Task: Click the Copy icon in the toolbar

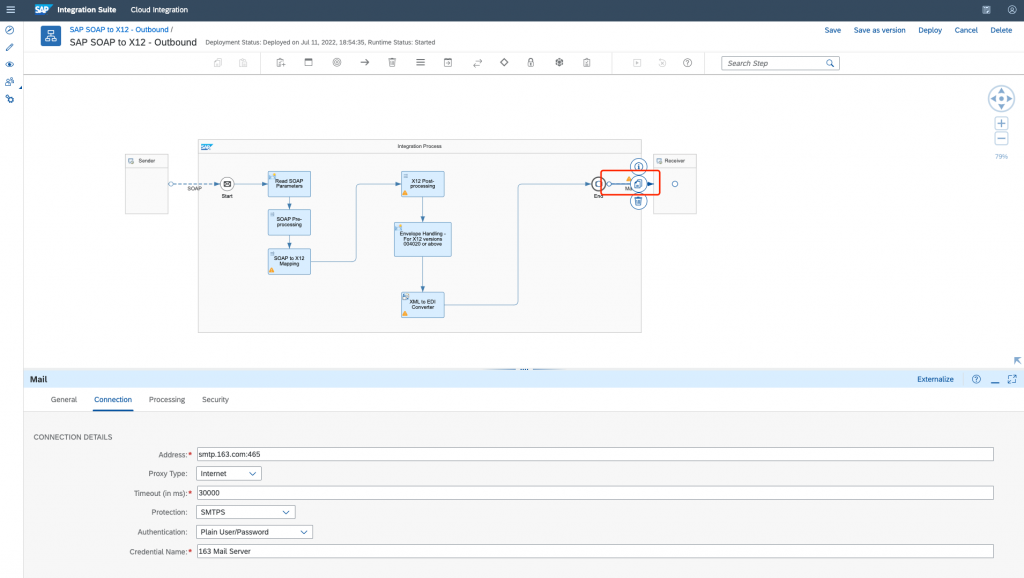Action: click(218, 63)
